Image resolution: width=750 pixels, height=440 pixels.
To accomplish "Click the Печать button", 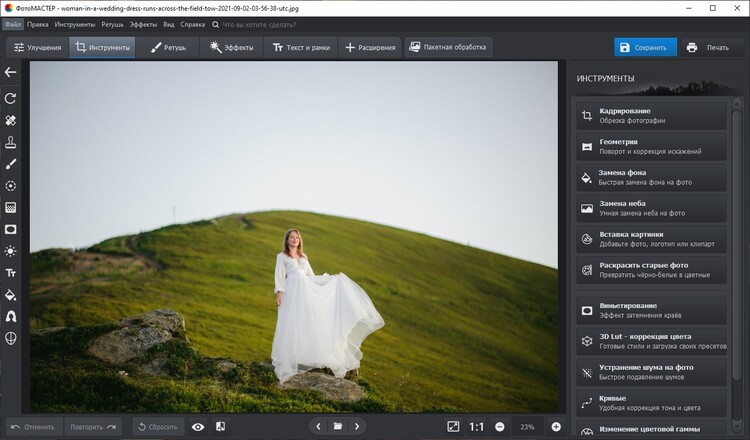I will [x=708, y=47].
